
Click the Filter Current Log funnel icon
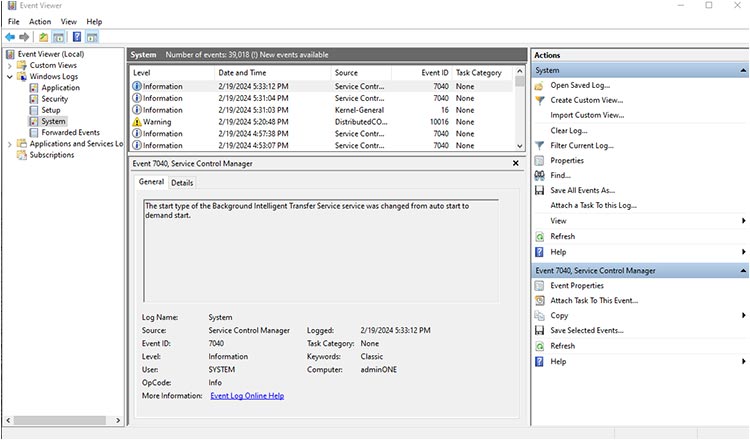[x=539, y=146]
